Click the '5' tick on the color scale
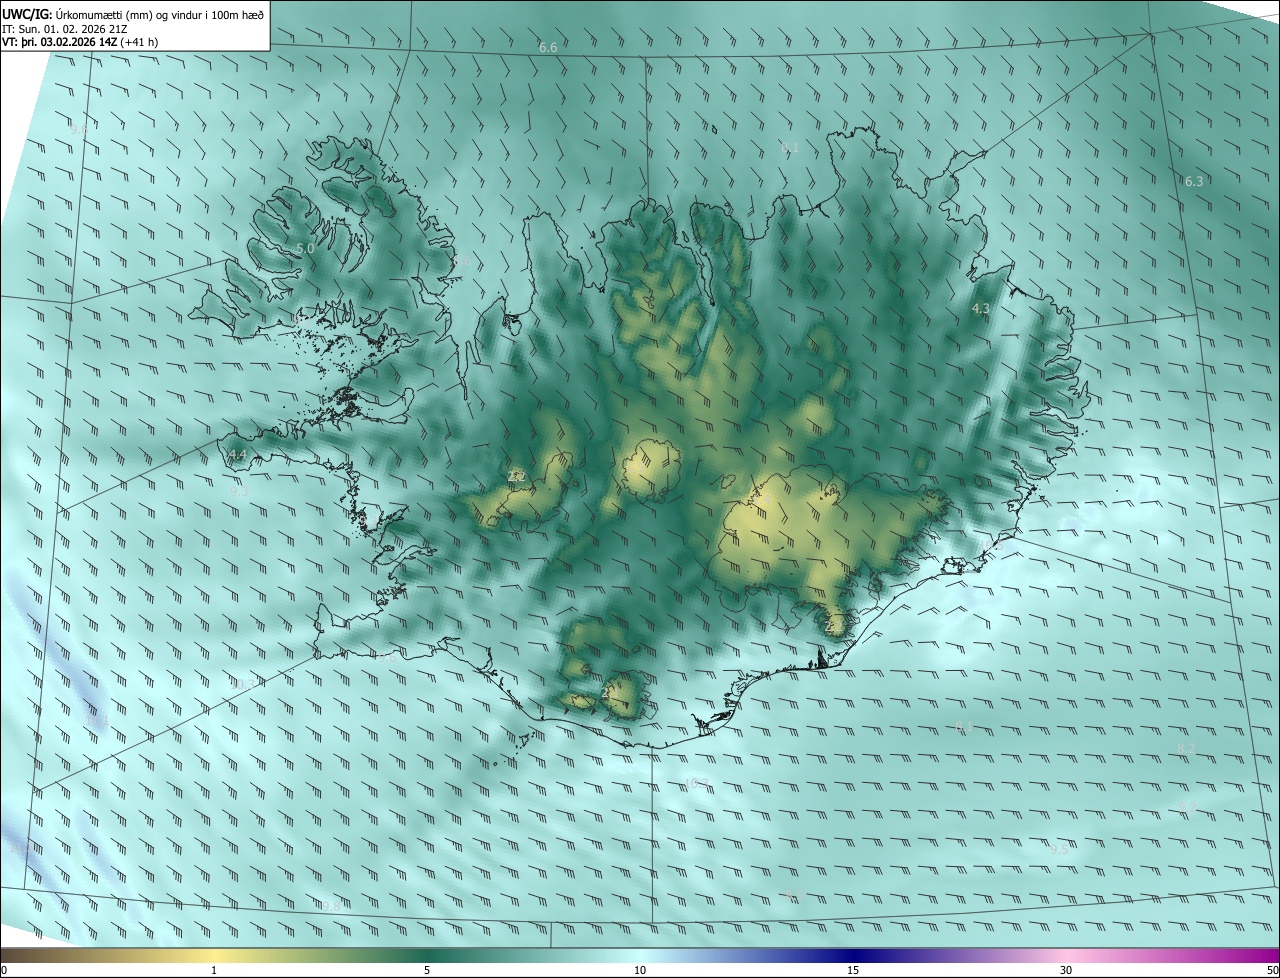The width and height of the screenshot is (1280, 978). [427, 970]
